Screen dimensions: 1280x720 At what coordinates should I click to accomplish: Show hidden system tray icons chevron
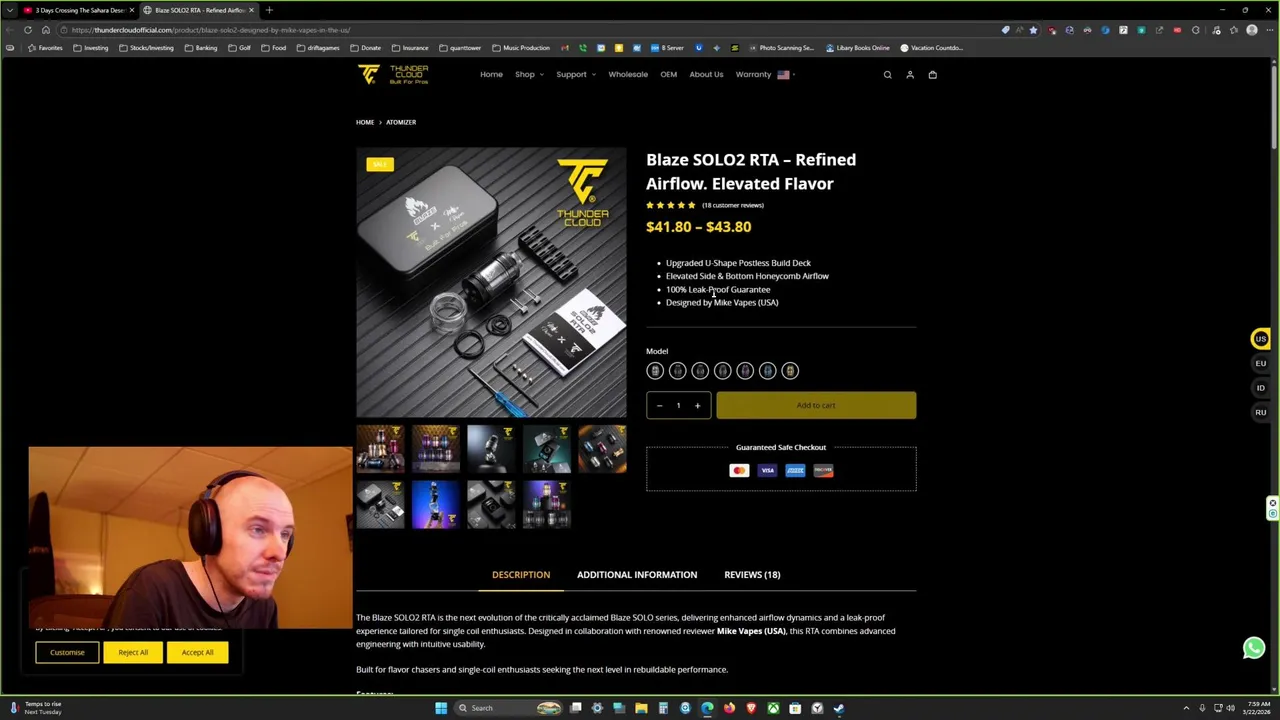1186,708
